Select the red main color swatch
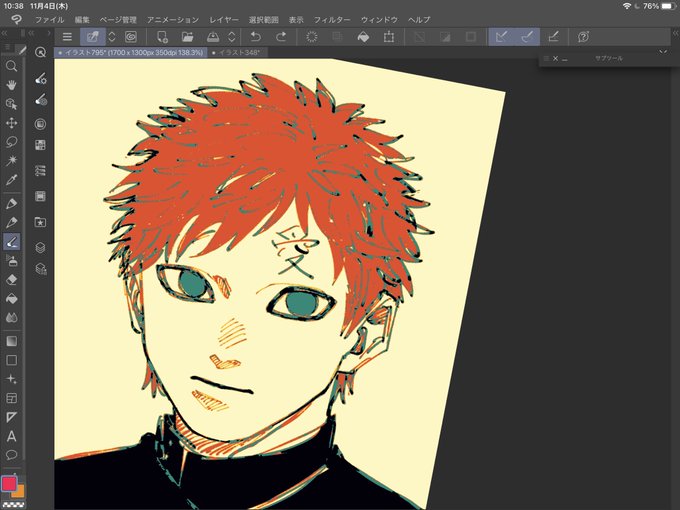The width and height of the screenshot is (680, 510). pos(9,484)
